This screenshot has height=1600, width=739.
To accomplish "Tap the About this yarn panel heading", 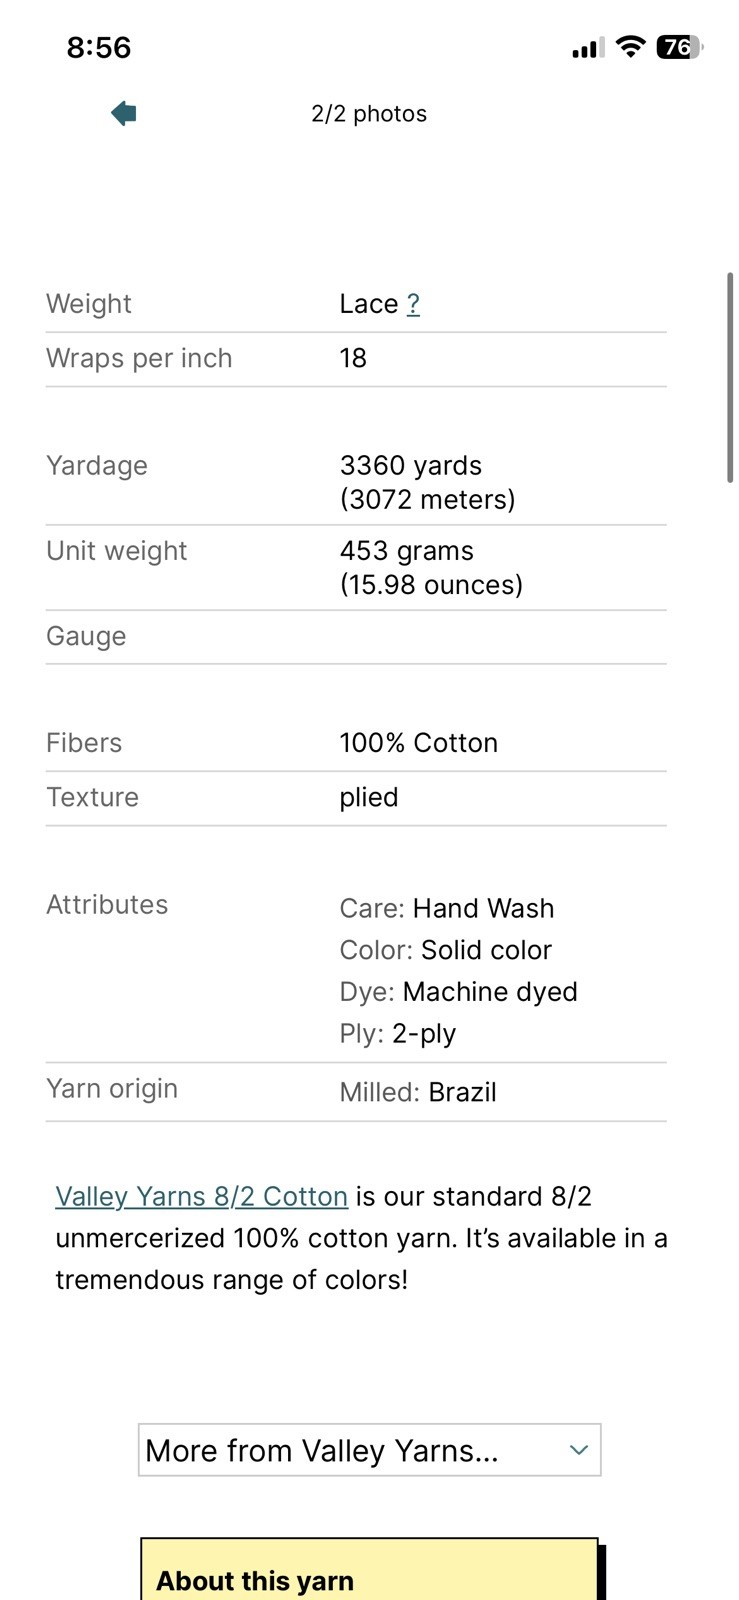I will (255, 1580).
